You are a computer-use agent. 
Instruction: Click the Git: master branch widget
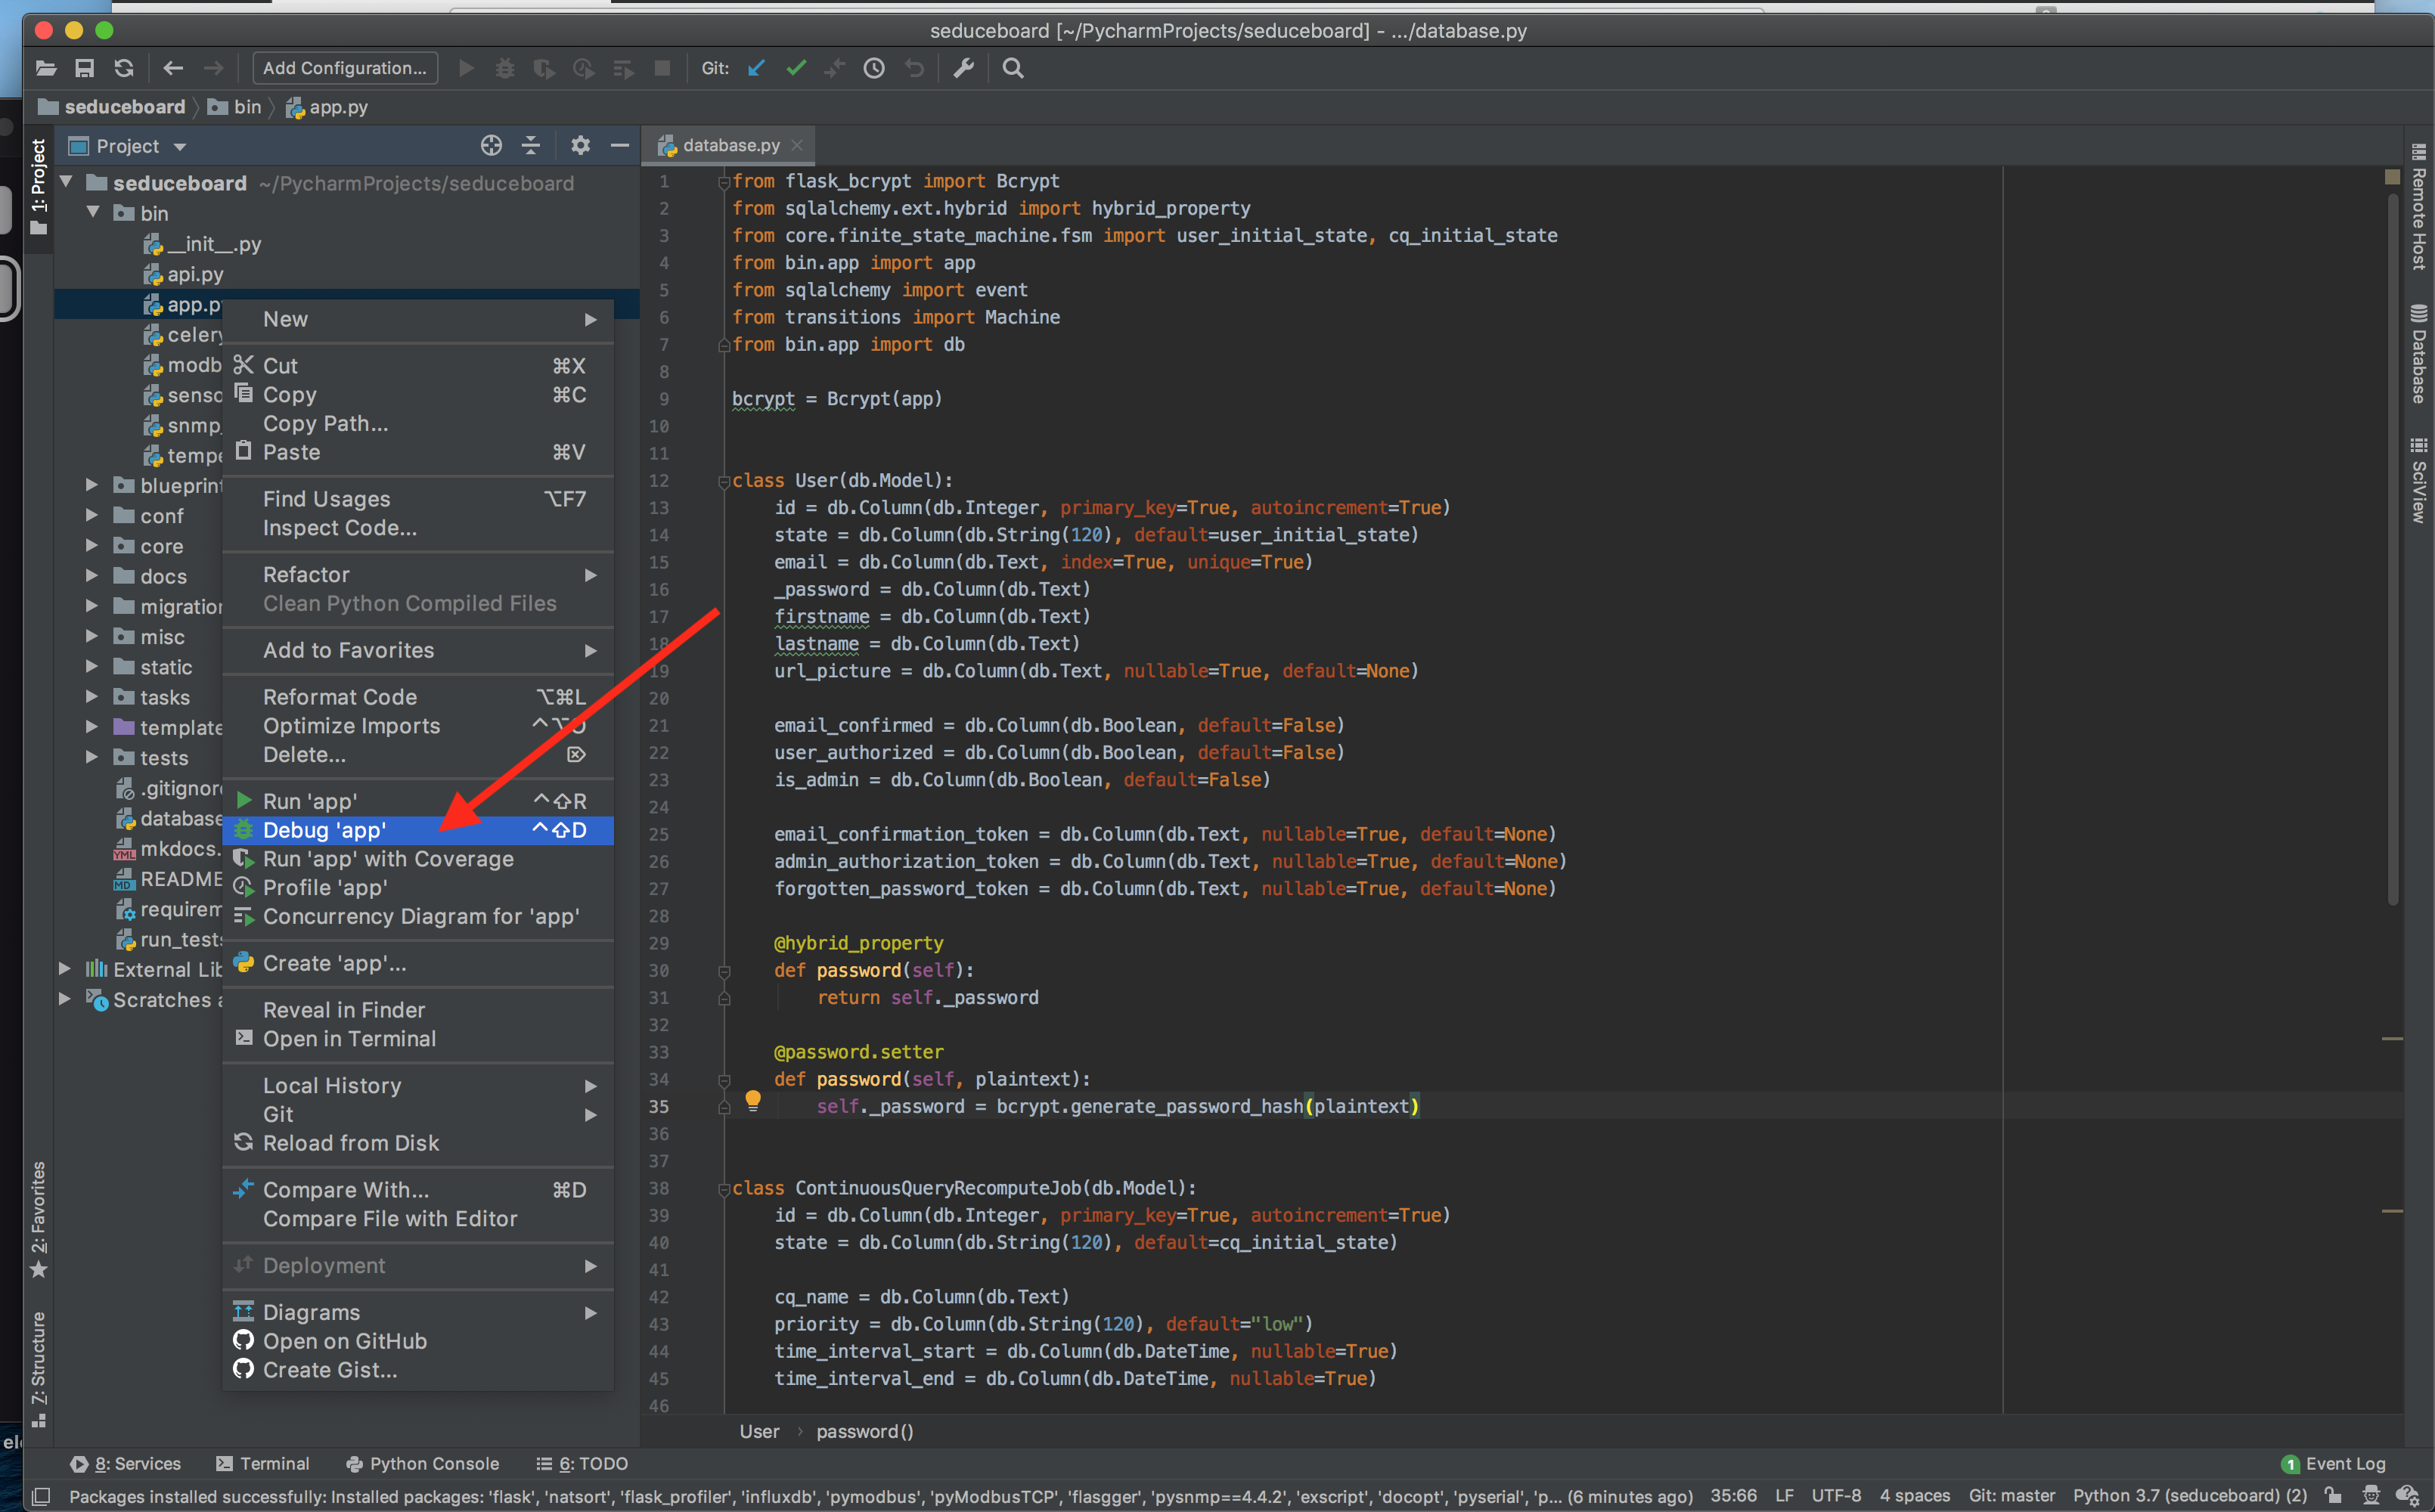[x=2011, y=1496]
